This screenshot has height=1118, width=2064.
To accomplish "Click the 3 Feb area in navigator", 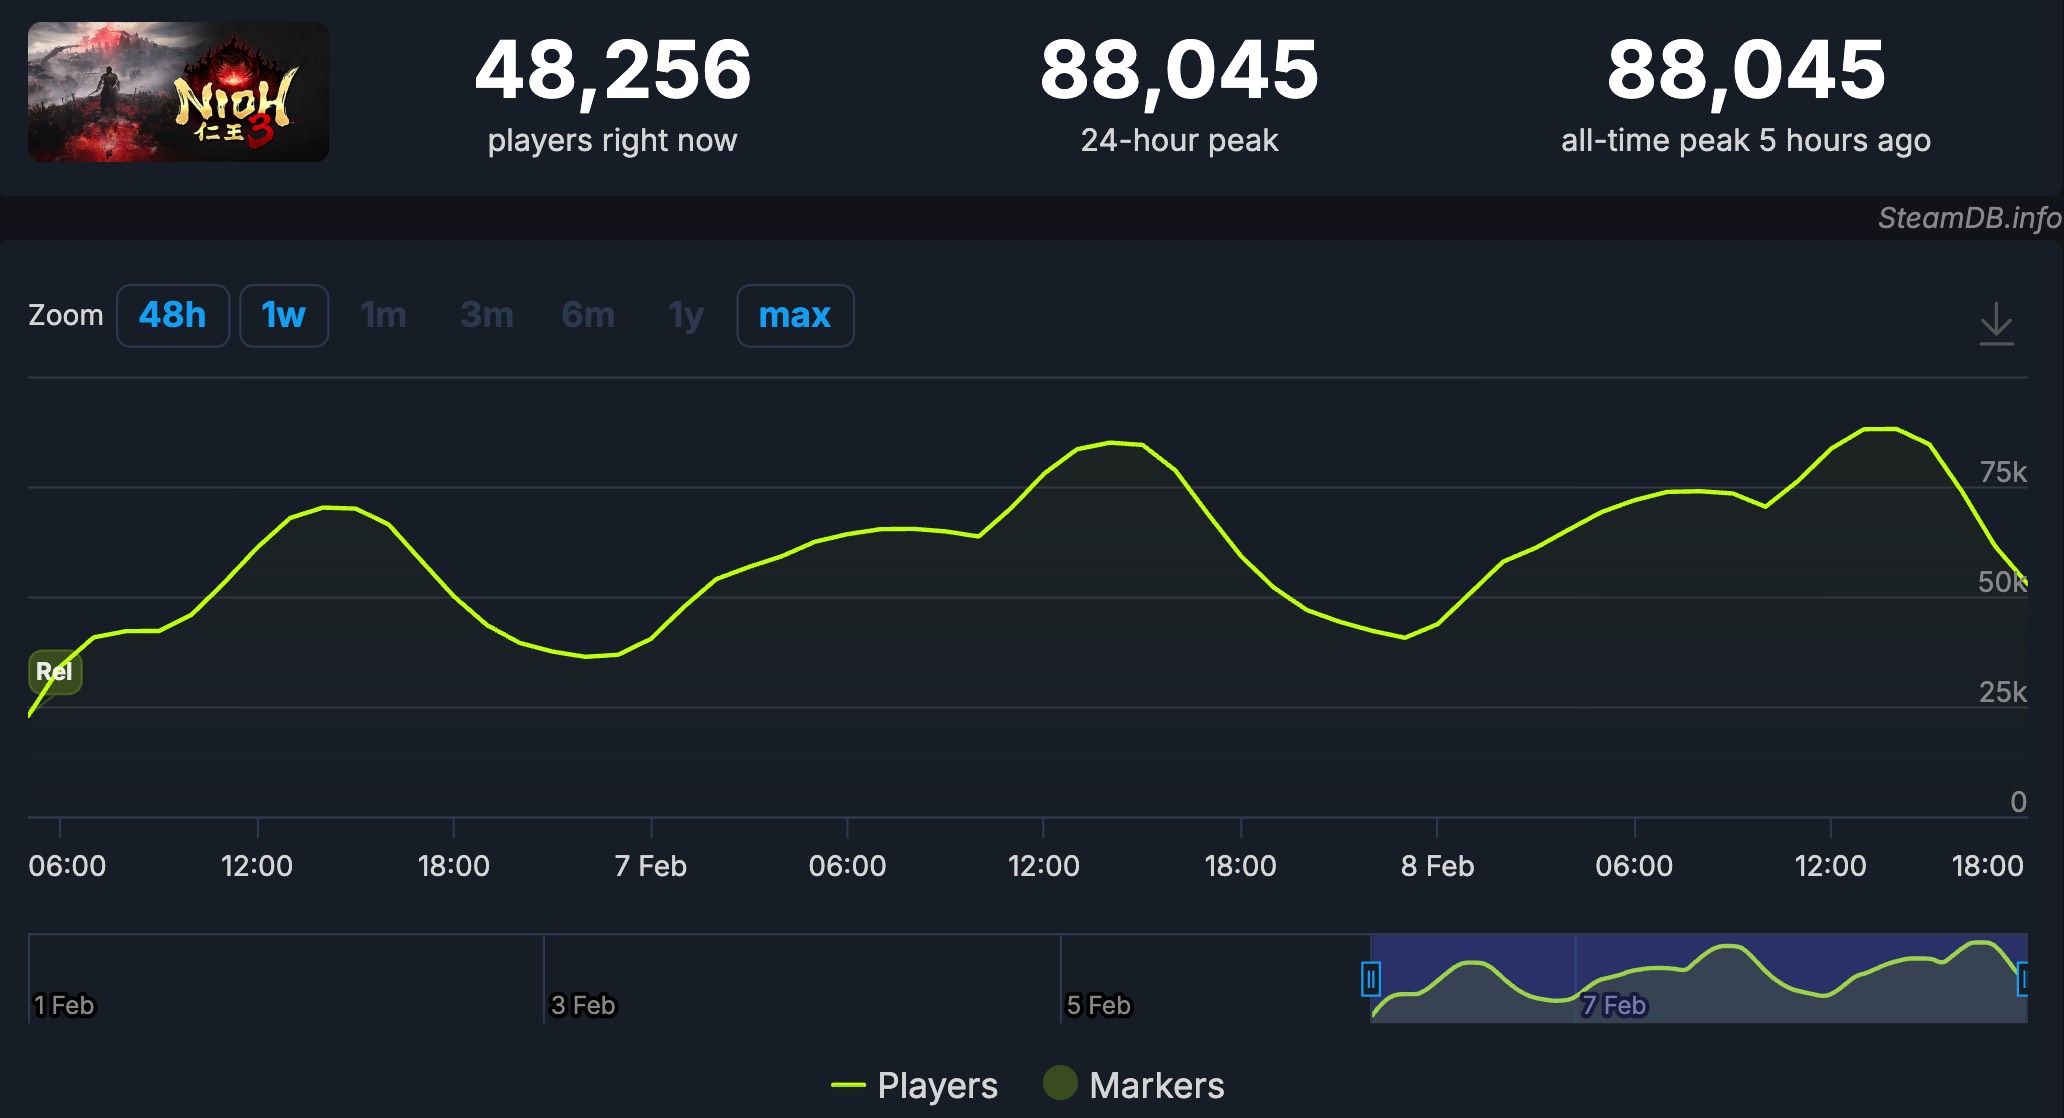I will pos(583,1004).
